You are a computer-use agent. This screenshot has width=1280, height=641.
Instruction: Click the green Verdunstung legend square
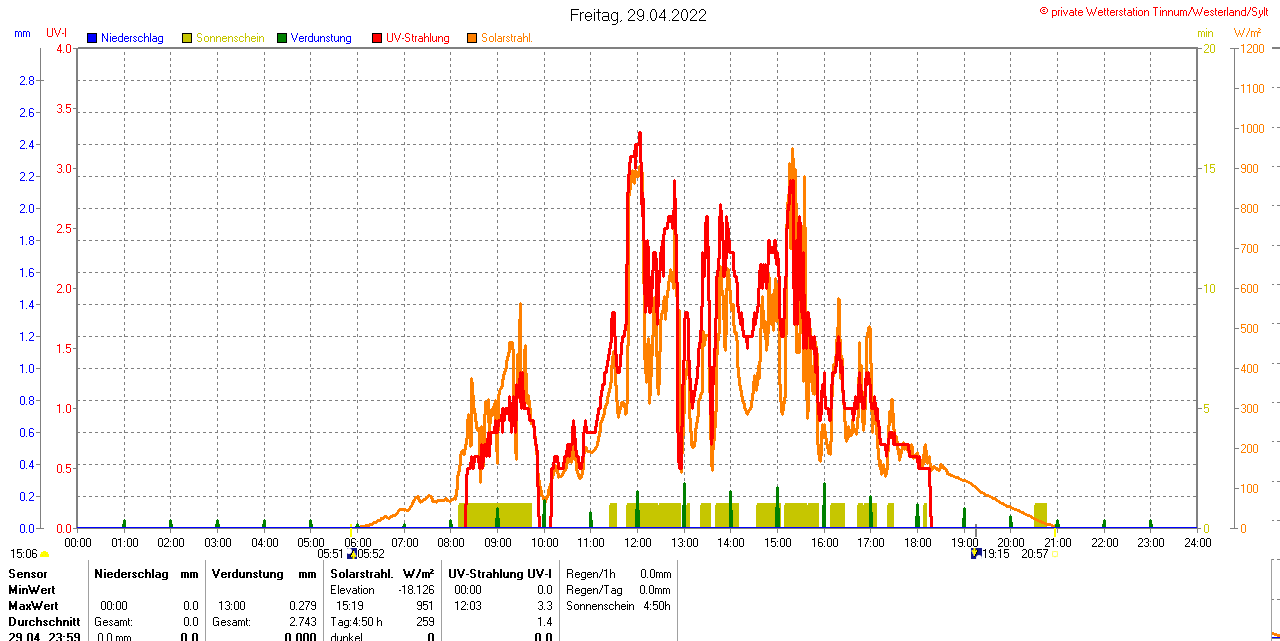(282, 38)
